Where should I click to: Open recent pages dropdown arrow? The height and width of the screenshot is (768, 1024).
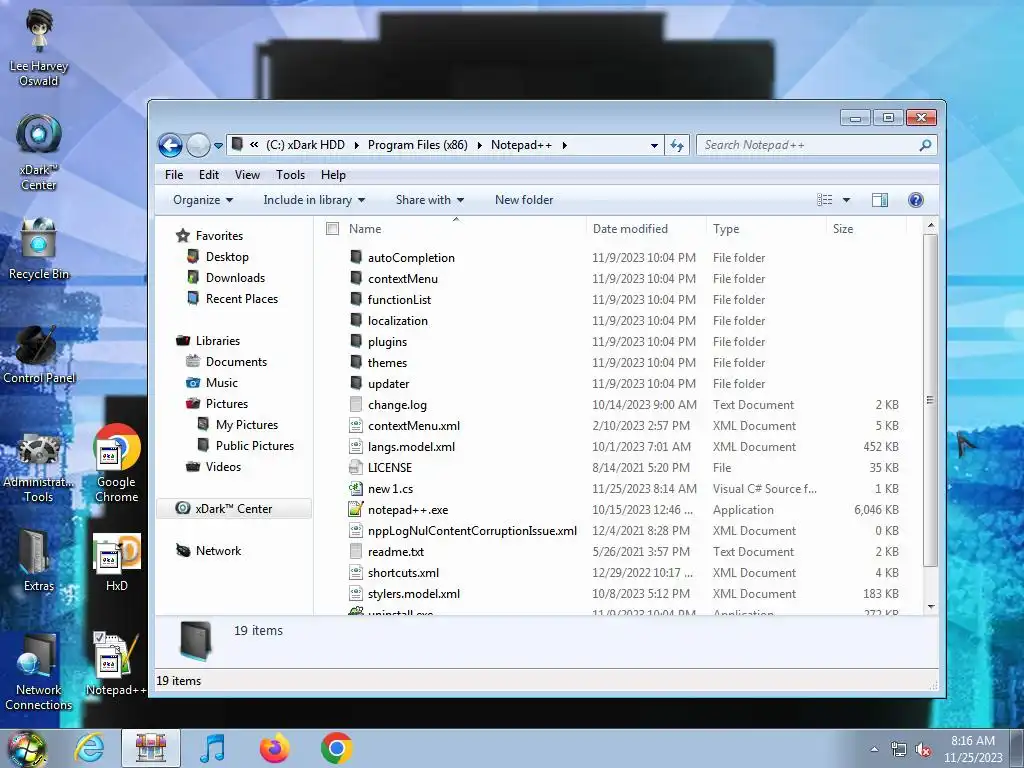point(218,146)
